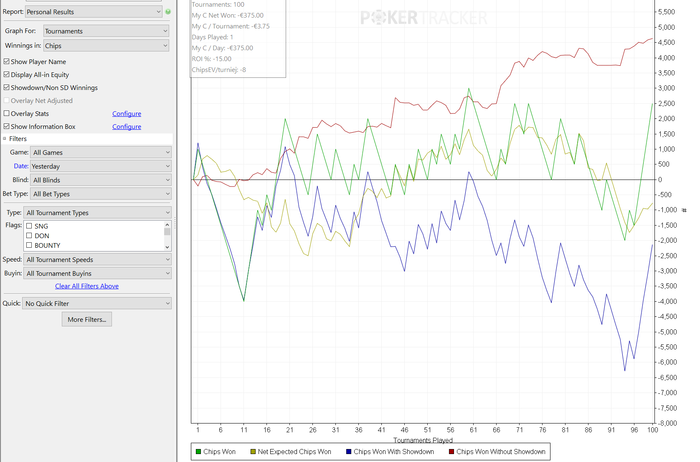Open the Buyin dropdown for tournament buyins
This screenshot has height=462, width=700.
(97, 273)
